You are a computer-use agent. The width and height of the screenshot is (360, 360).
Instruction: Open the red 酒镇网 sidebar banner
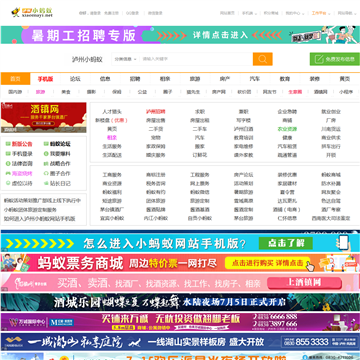(x=44, y=118)
